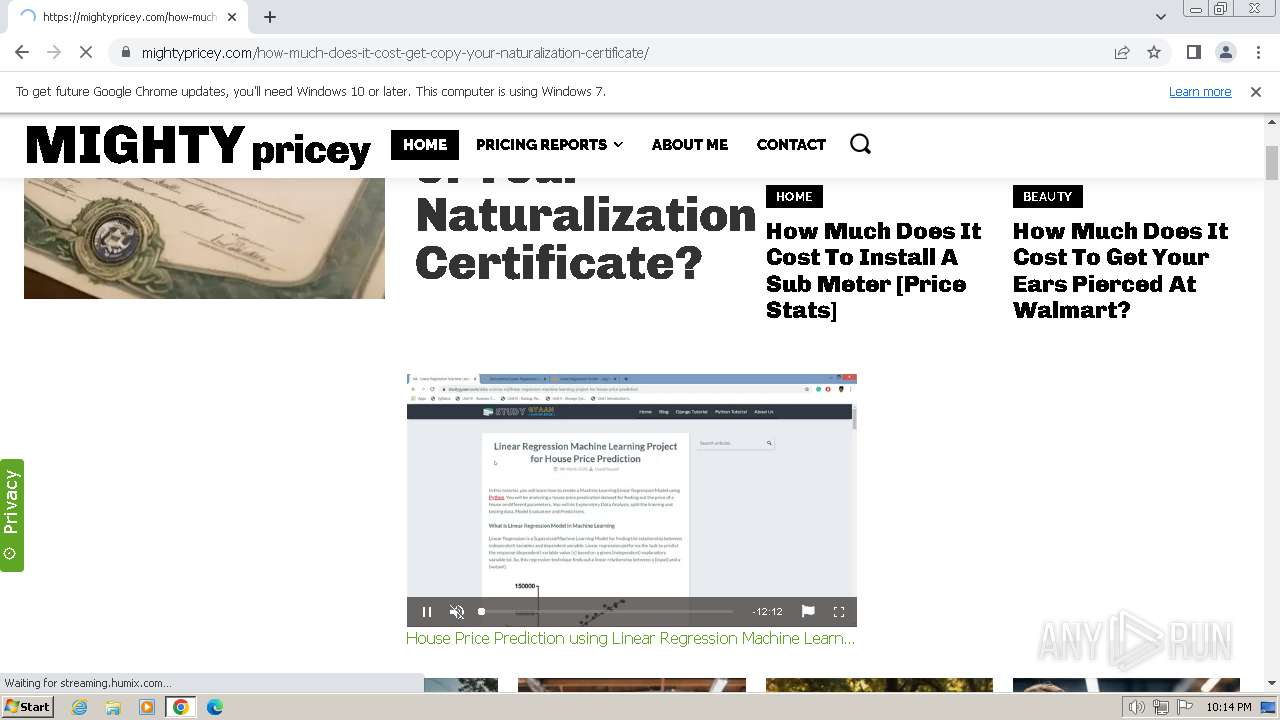
Task: Share this page icon
Action: pyautogui.click(x=1122, y=52)
